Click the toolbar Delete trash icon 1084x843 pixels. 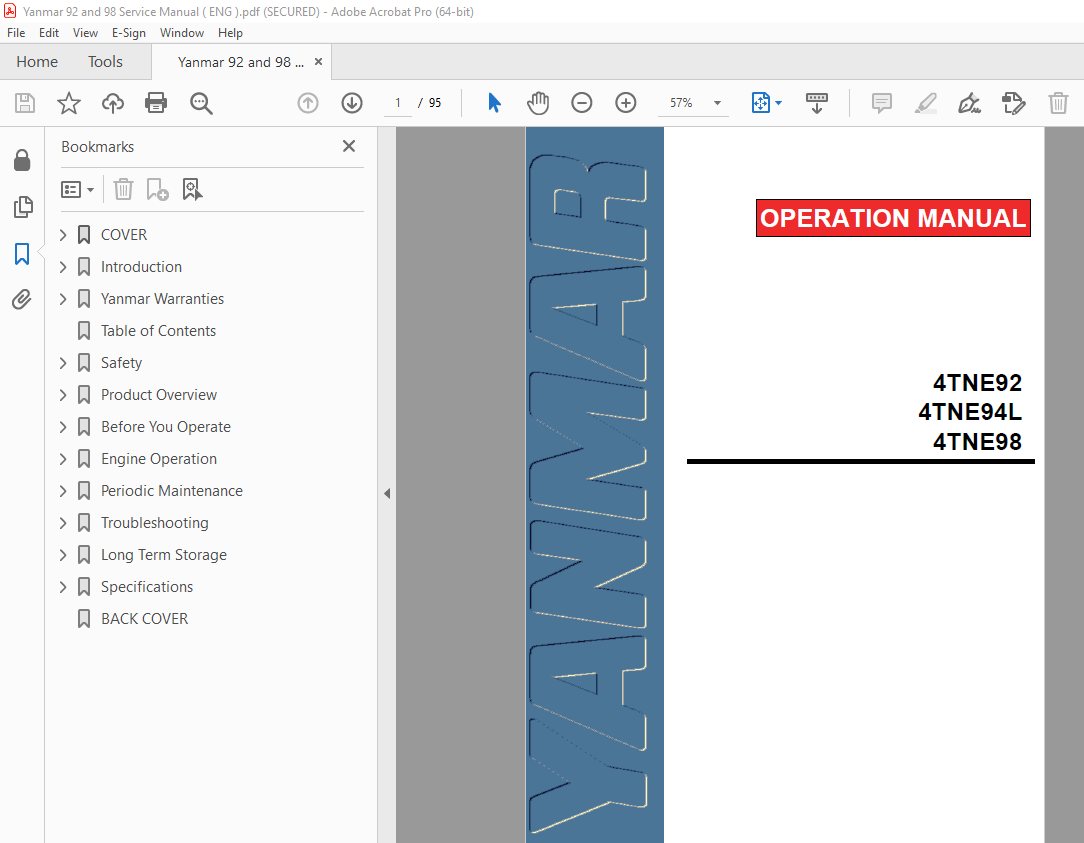[1058, 103]
